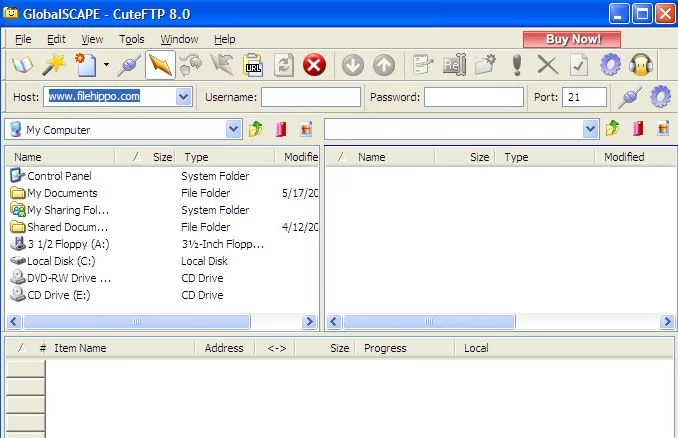Click local pane horizontal scrollbar right arrow
Viewport: 678px width, 438px height.
pos(309,322)
